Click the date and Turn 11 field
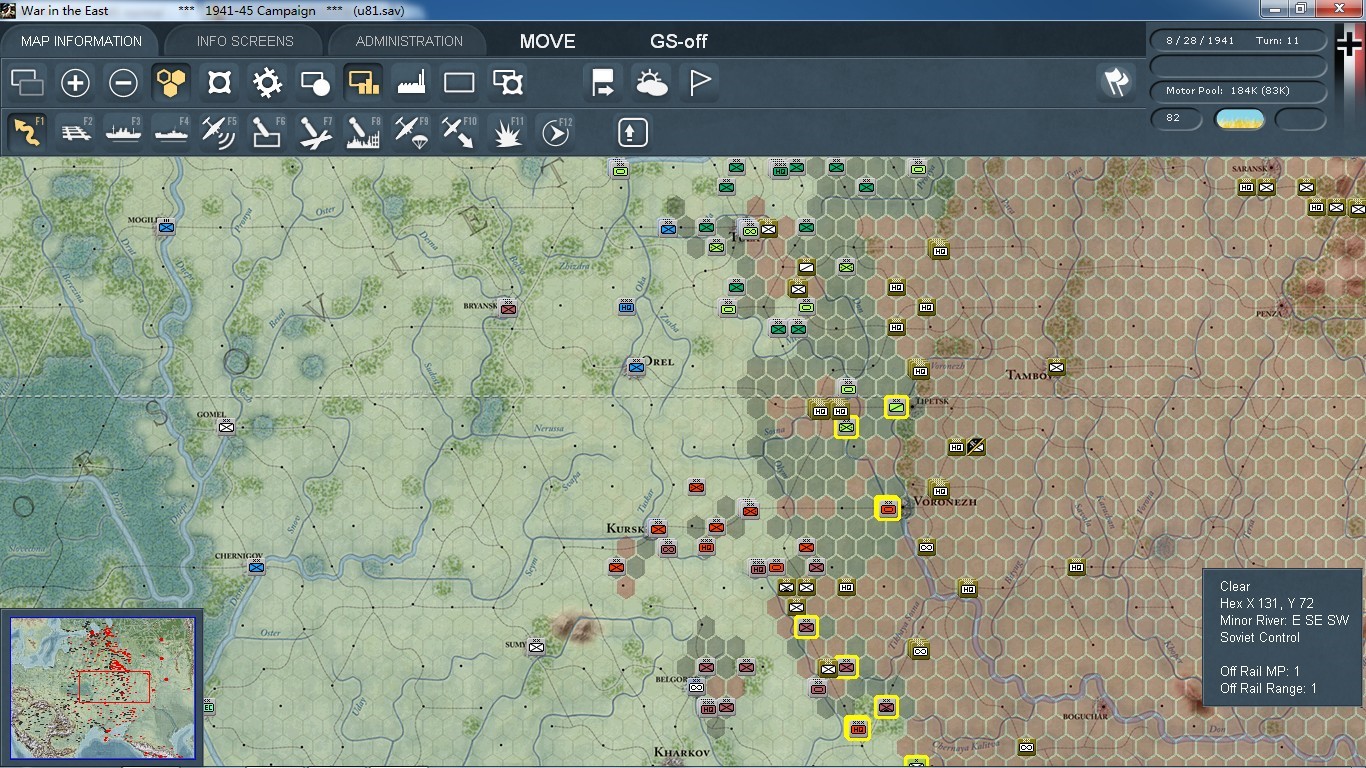Image resolution: width=1366 pixels, height=768 pixels. point(1238,41)
